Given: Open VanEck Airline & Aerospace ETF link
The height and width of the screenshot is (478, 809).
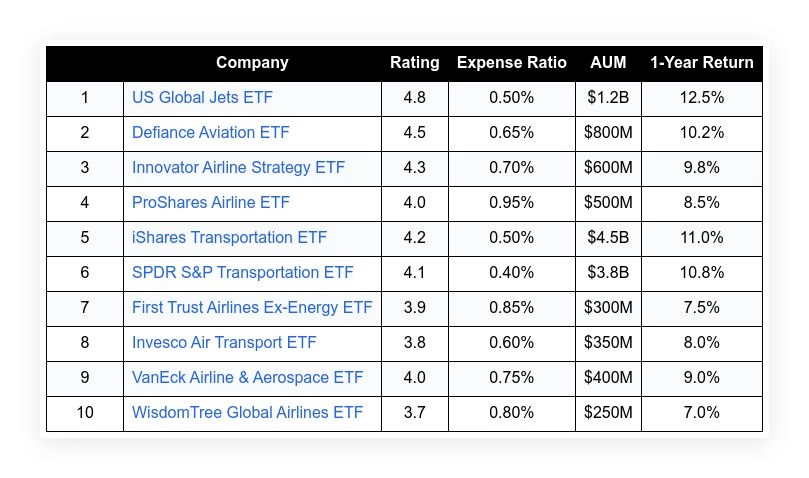Looking at the screenshot, I should pyautogui.click(x=247, y=378).
